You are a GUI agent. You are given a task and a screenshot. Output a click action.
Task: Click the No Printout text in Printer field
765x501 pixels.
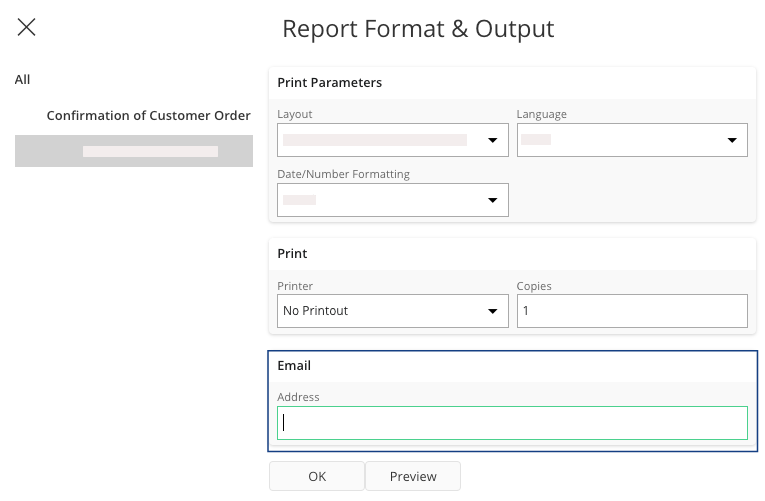pyautogui.click(x=316, y=311)
